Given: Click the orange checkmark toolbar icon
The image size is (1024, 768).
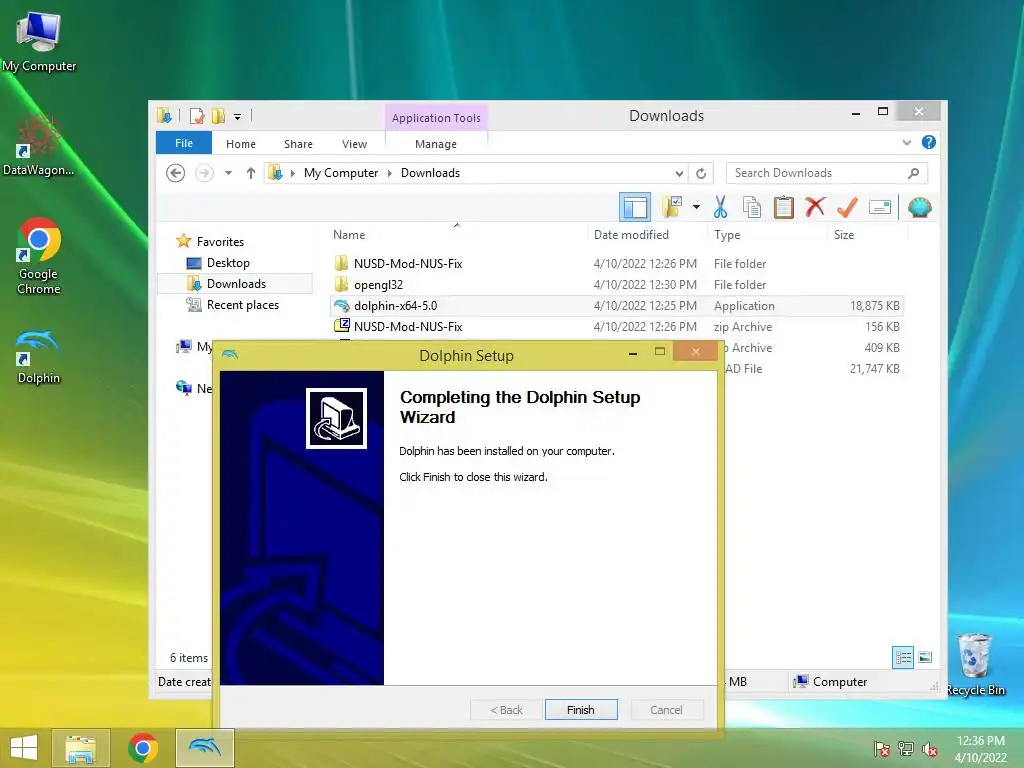Looking at the screenshot, I should [x=847, y=208].
